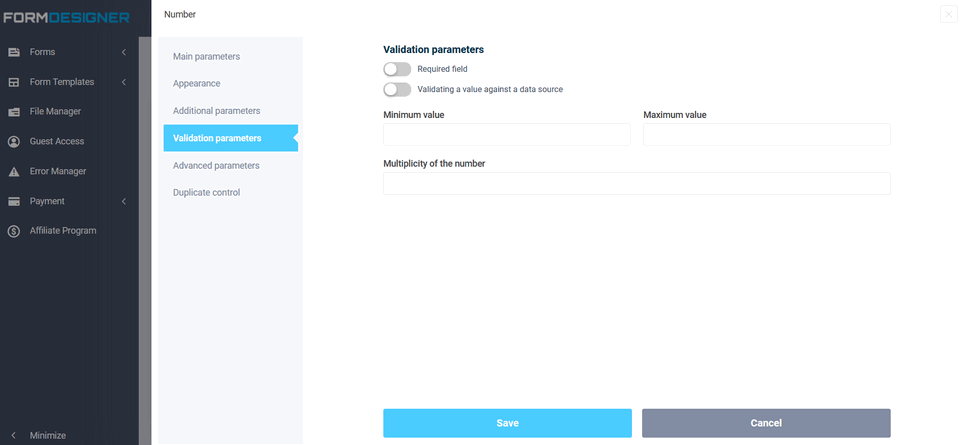Open File Manager via its icon

coord(14,111)
